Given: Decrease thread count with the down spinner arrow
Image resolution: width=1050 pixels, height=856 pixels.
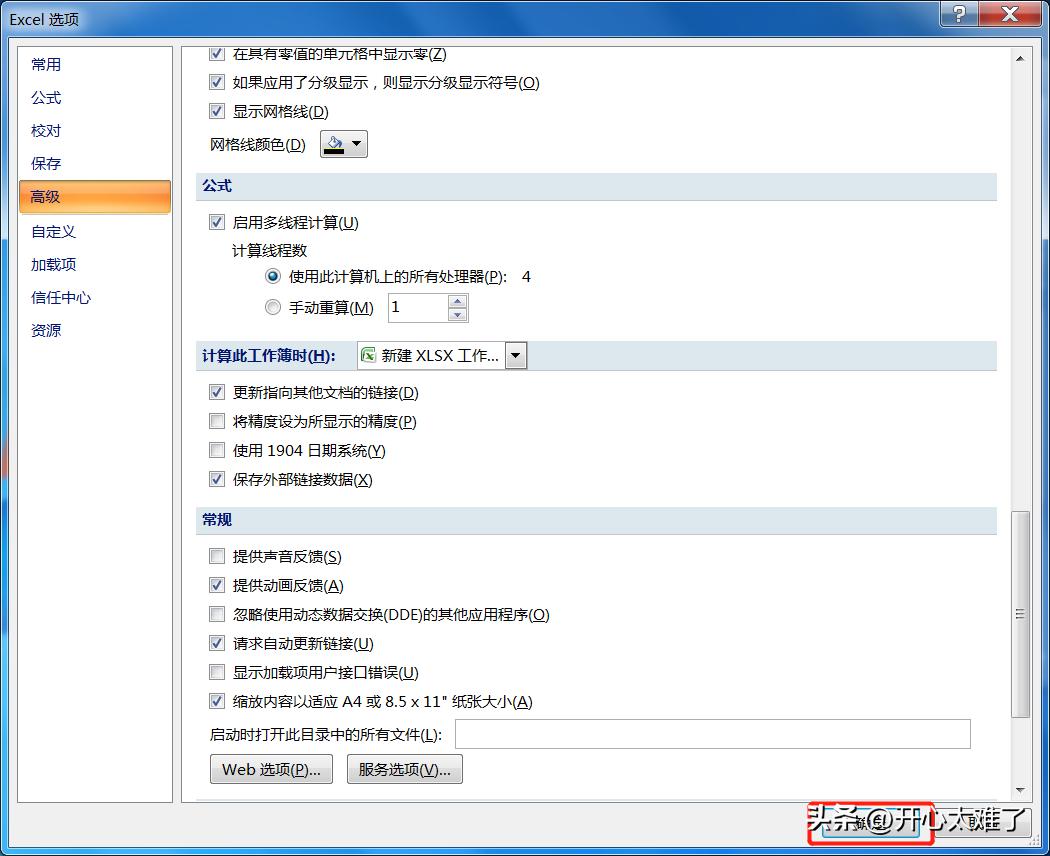Looking at the screenshot, I should [457, 315].
